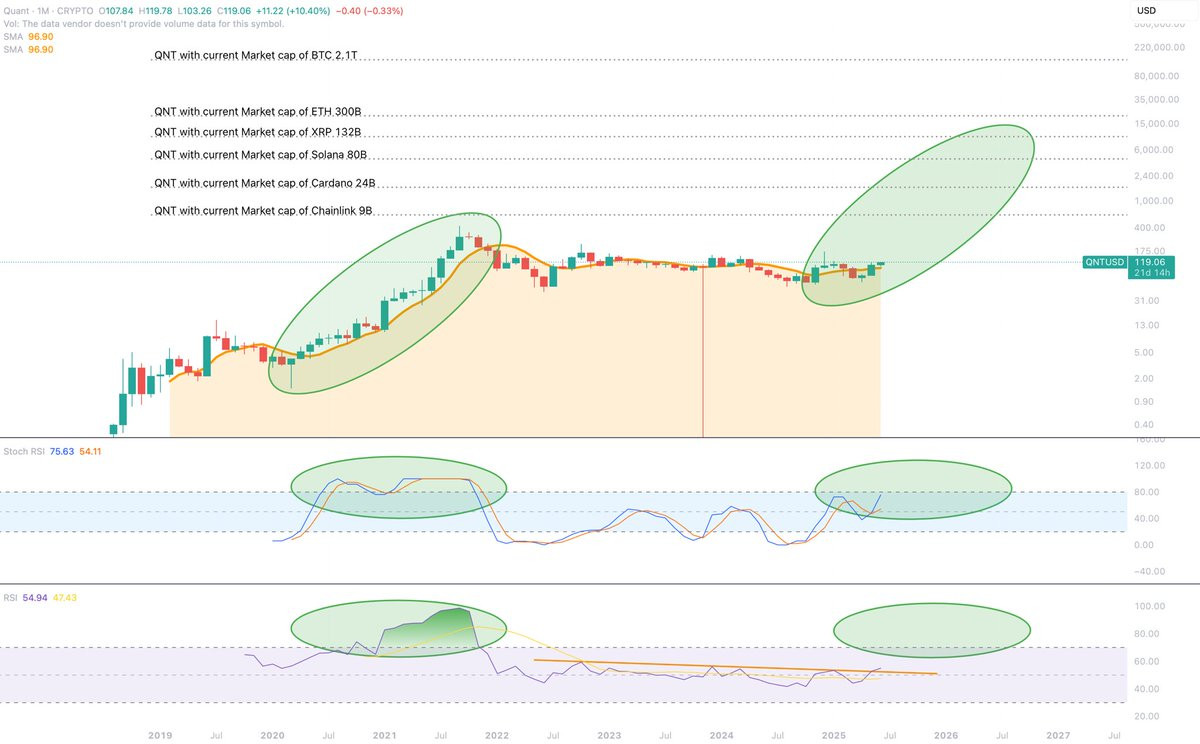Click the 2021 label on the time axis
The height and width of the screenshot is (744, 1200).
click(x=385, y=735)
